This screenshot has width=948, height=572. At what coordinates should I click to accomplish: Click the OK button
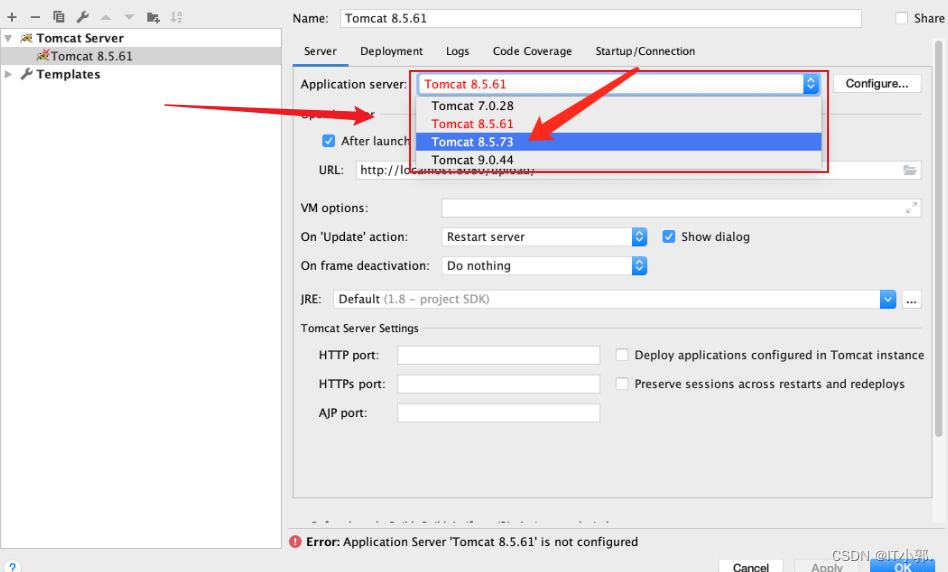(902, 567)
